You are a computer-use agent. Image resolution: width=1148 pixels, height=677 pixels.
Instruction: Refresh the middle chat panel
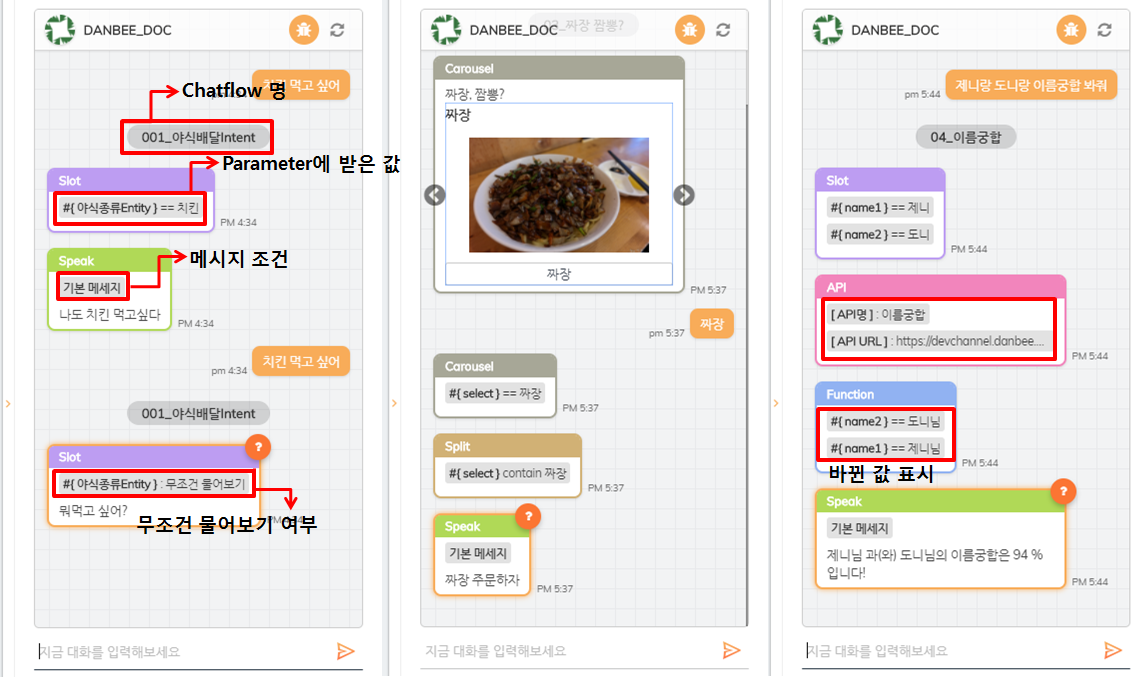click(723, 30)
